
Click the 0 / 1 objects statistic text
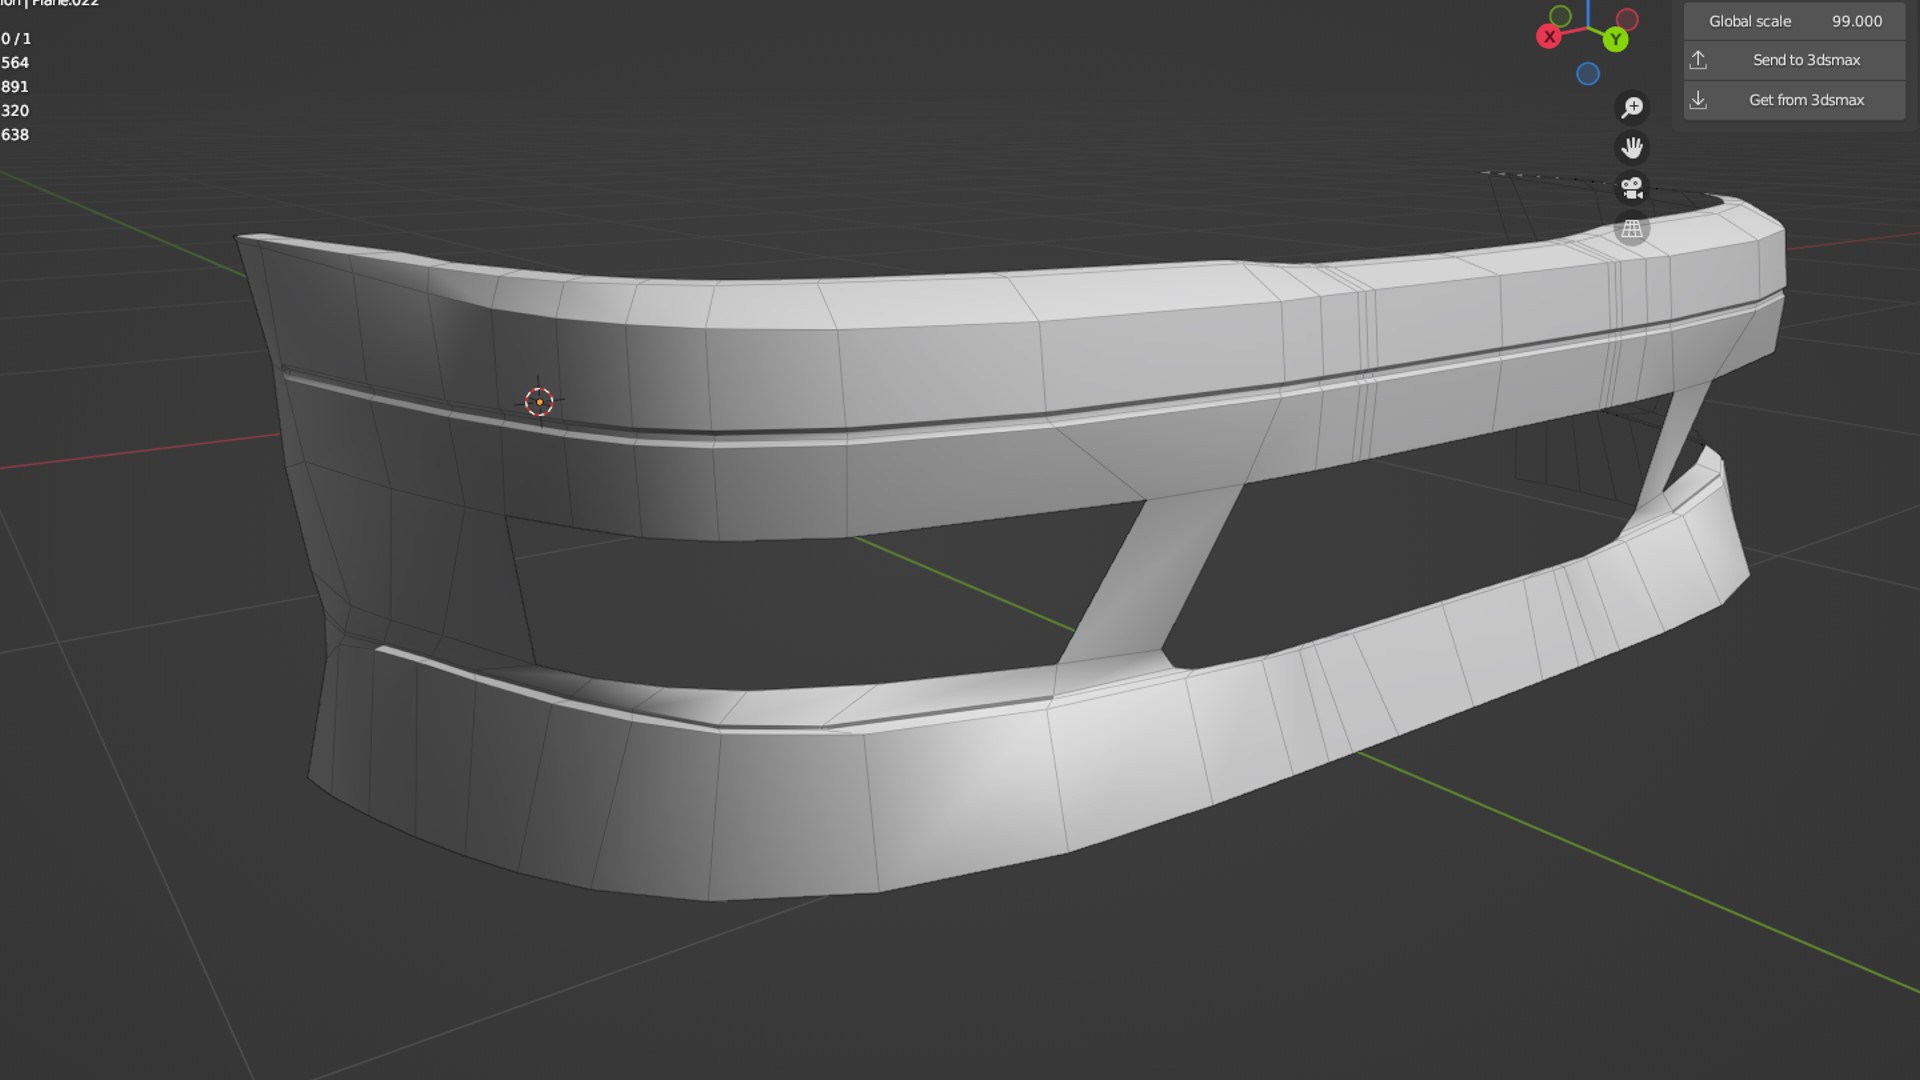(16, 39)
